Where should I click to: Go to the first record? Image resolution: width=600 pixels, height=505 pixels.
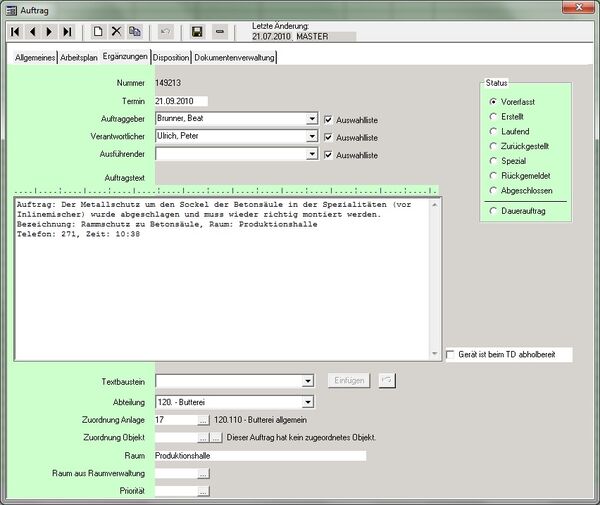[16, 32]
